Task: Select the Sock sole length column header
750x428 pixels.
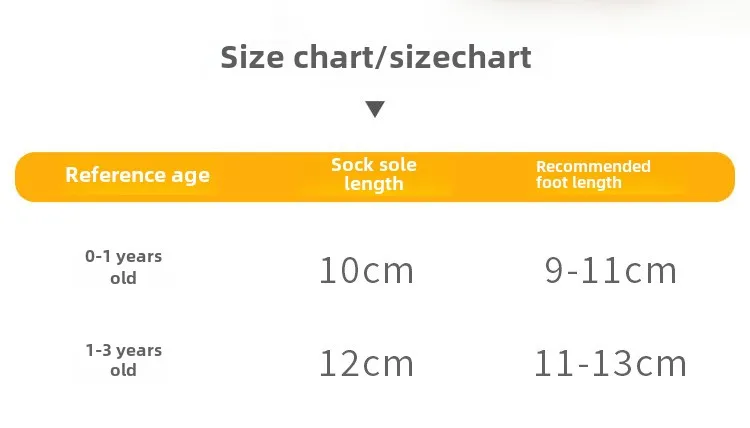Action: point(374,174)
